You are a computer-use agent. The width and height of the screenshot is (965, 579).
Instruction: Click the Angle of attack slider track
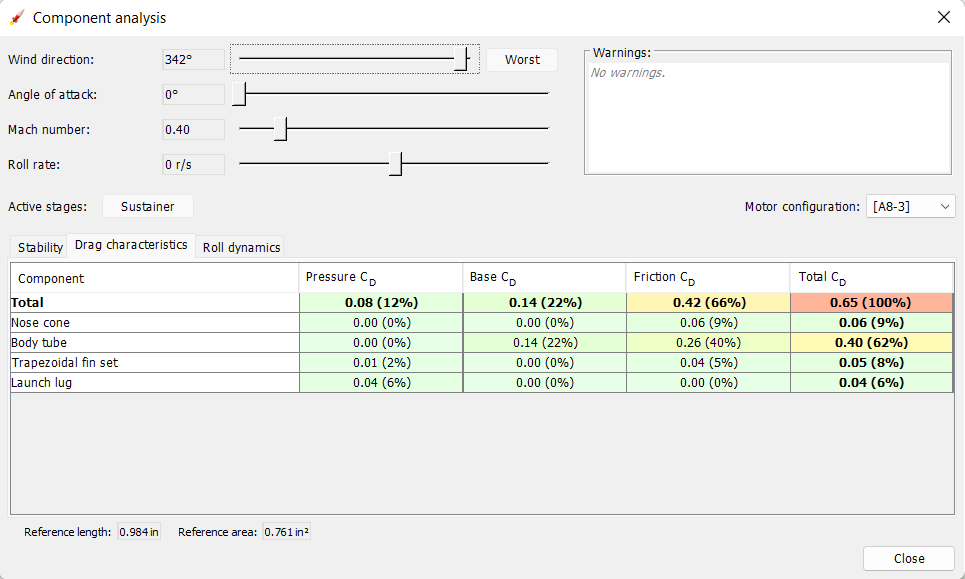(x=400, y=94)
